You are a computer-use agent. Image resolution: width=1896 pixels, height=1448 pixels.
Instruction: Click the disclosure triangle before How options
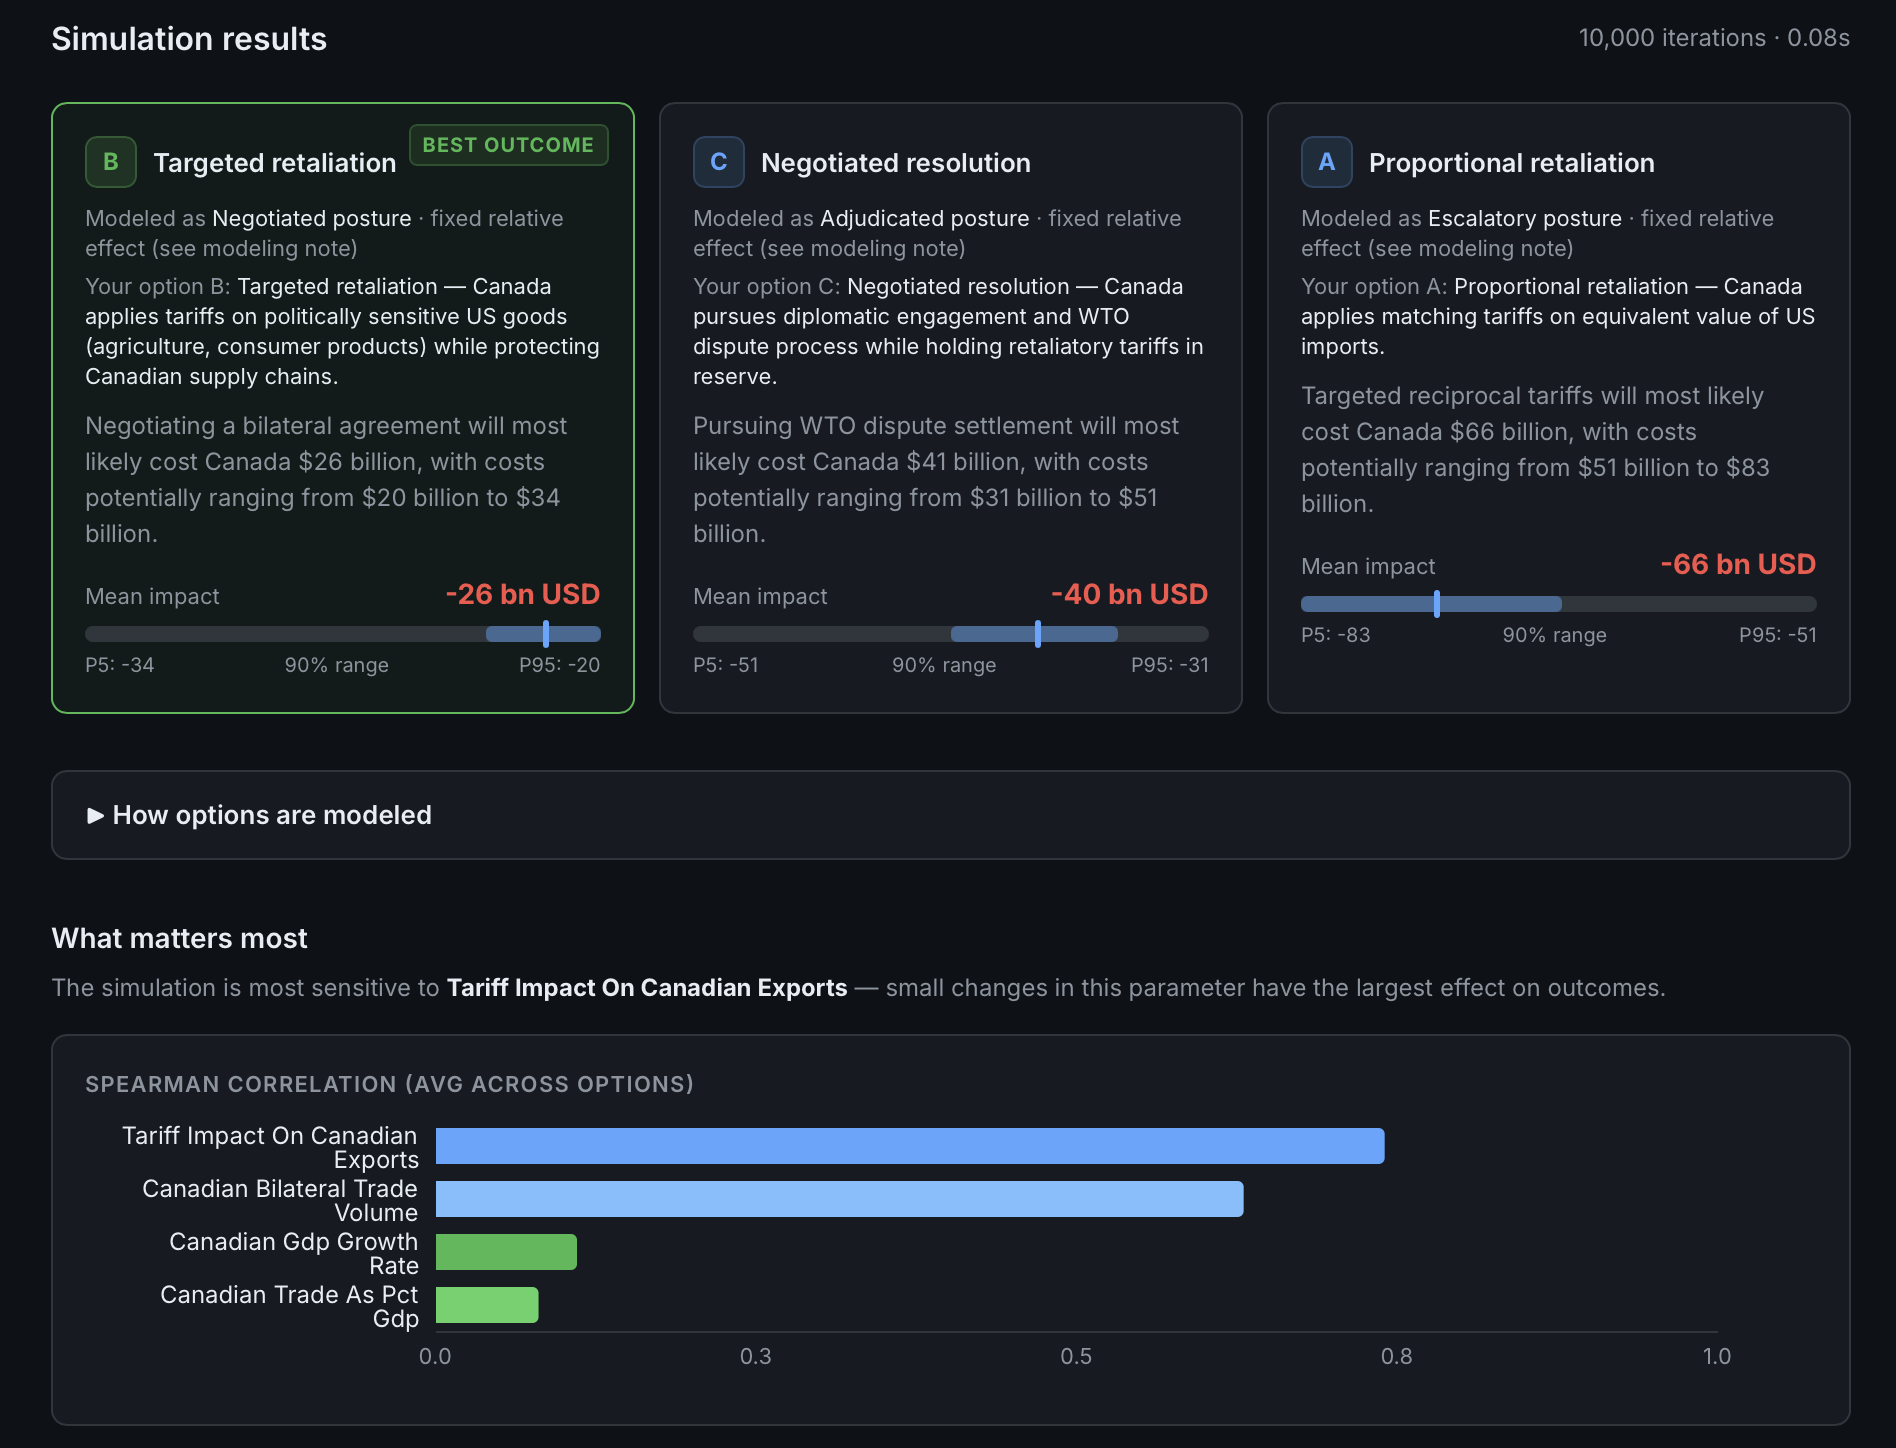pyautogui.click(x=95, y=816)
